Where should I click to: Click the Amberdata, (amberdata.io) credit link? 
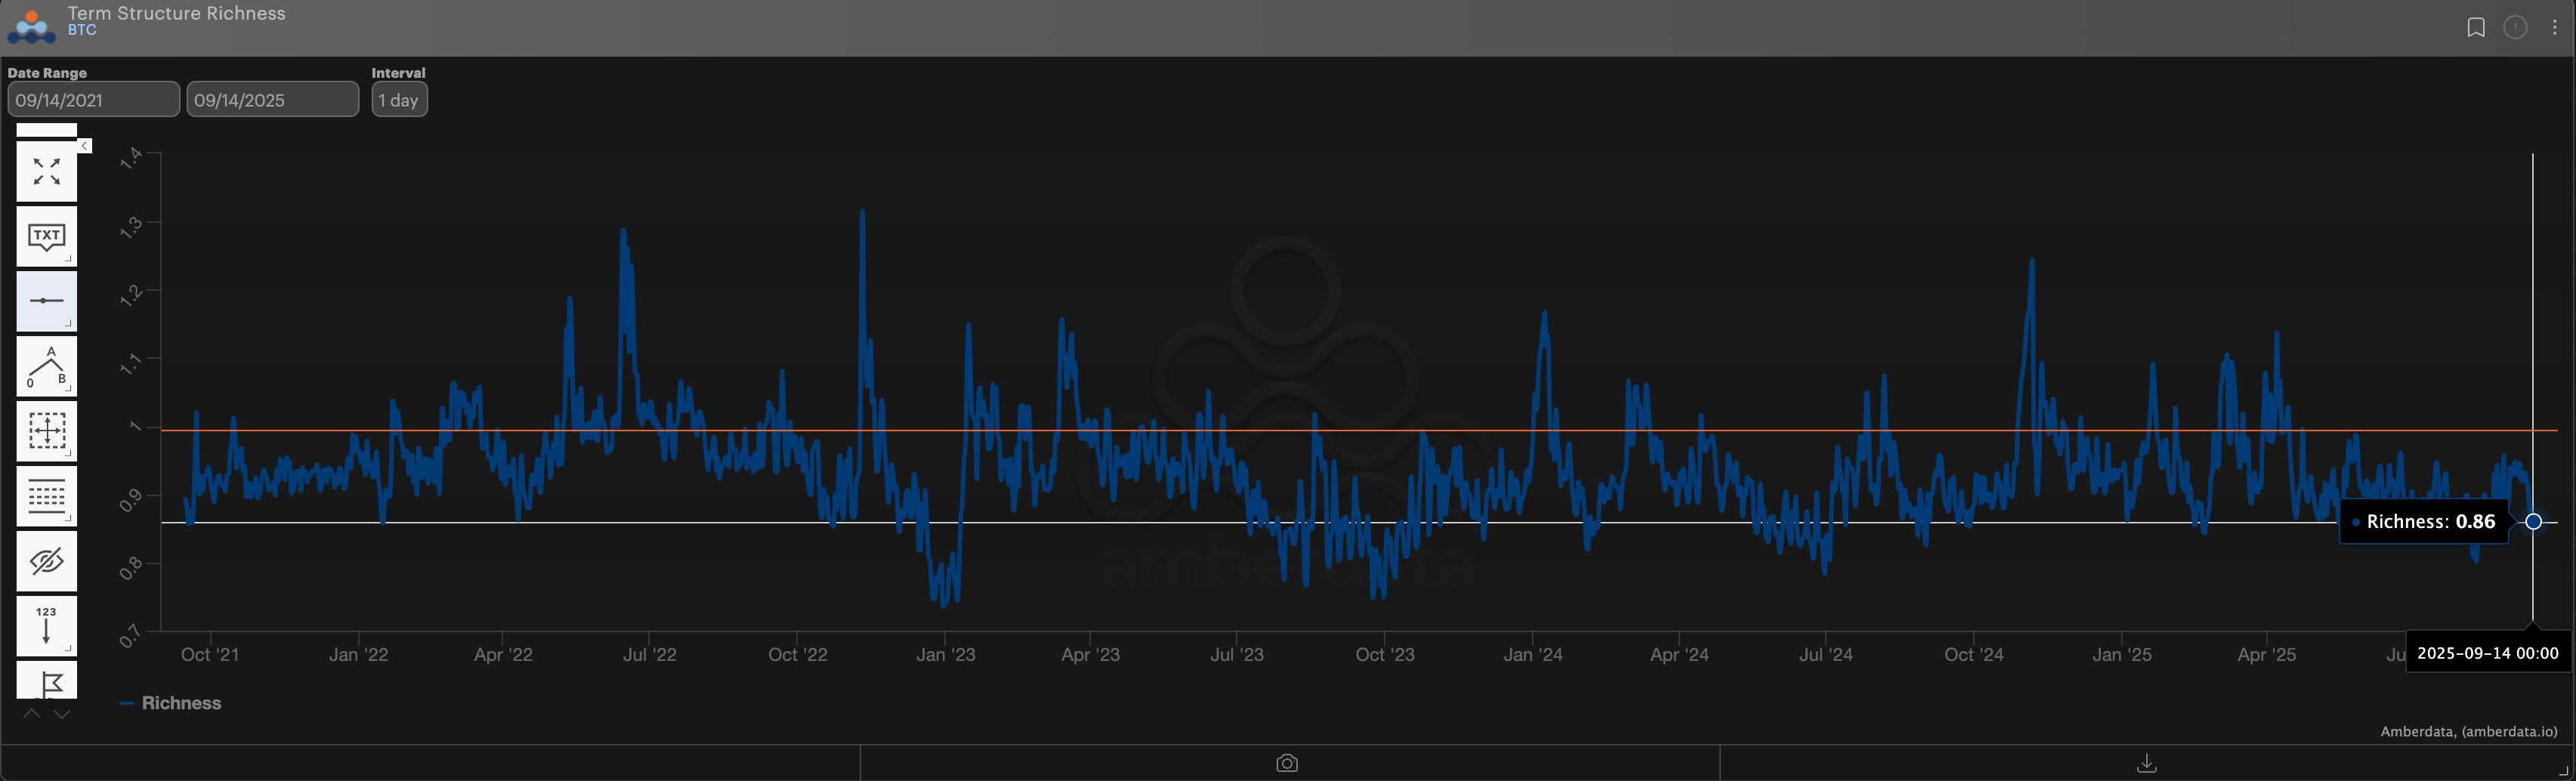click(2469, 731)
